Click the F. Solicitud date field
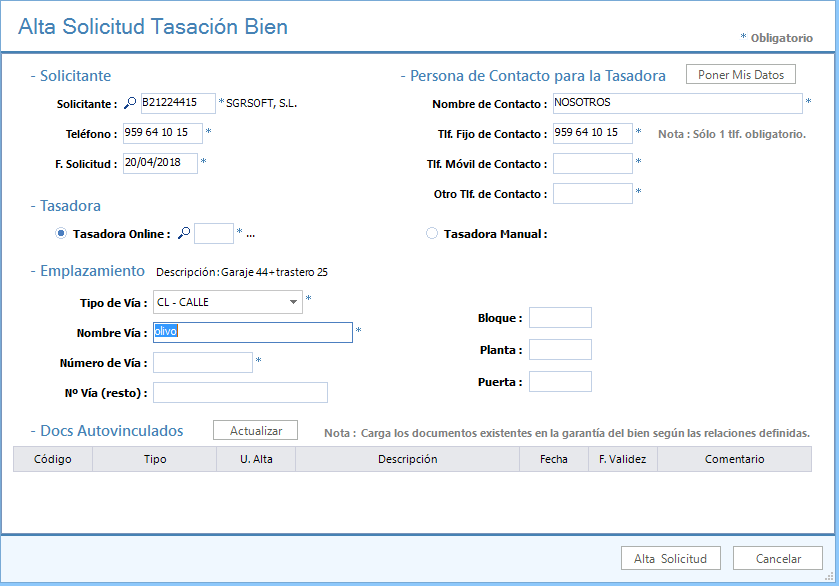The width and height of the screenshot is (839, 586). coord(160,163)
